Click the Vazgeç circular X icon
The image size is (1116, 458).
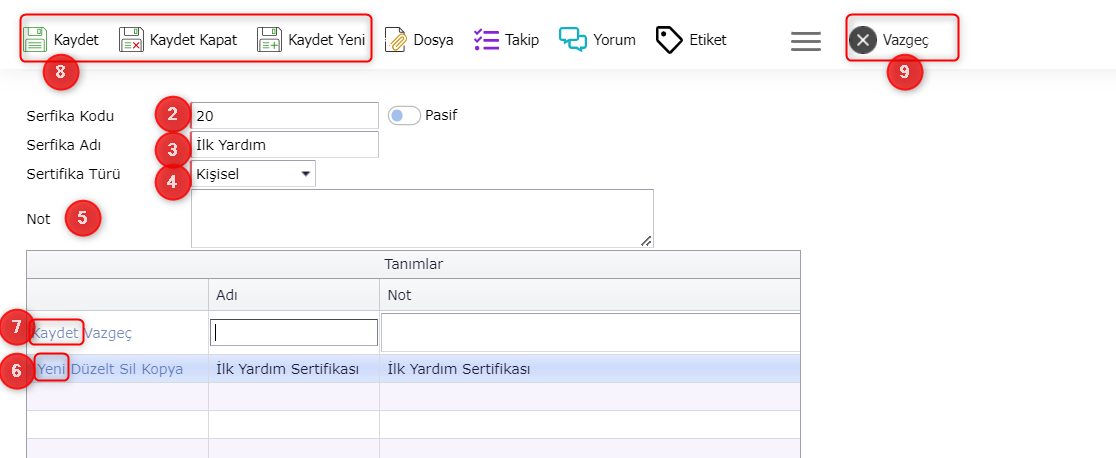[863, 40]
